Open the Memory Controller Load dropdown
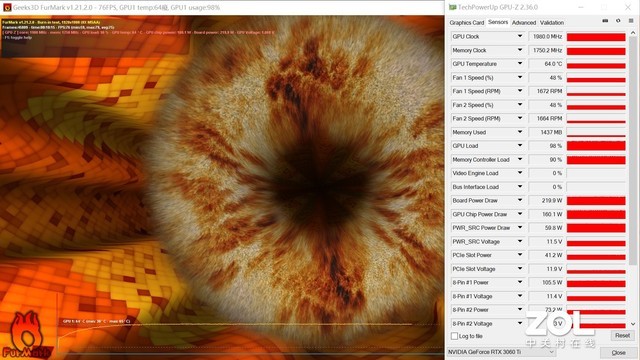 coord(520,160)
